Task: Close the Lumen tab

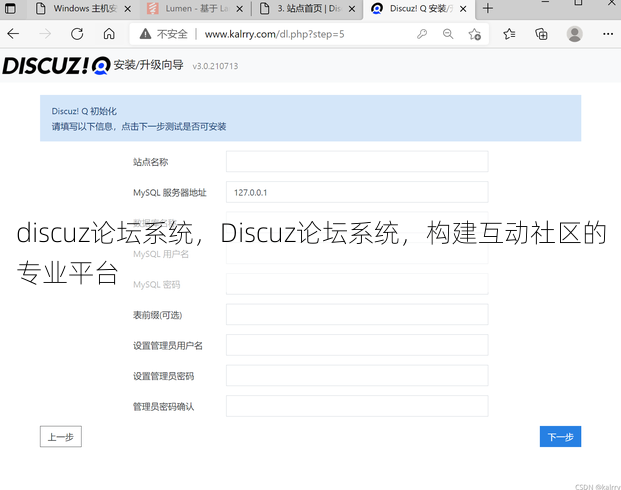Action: (240, 9)
